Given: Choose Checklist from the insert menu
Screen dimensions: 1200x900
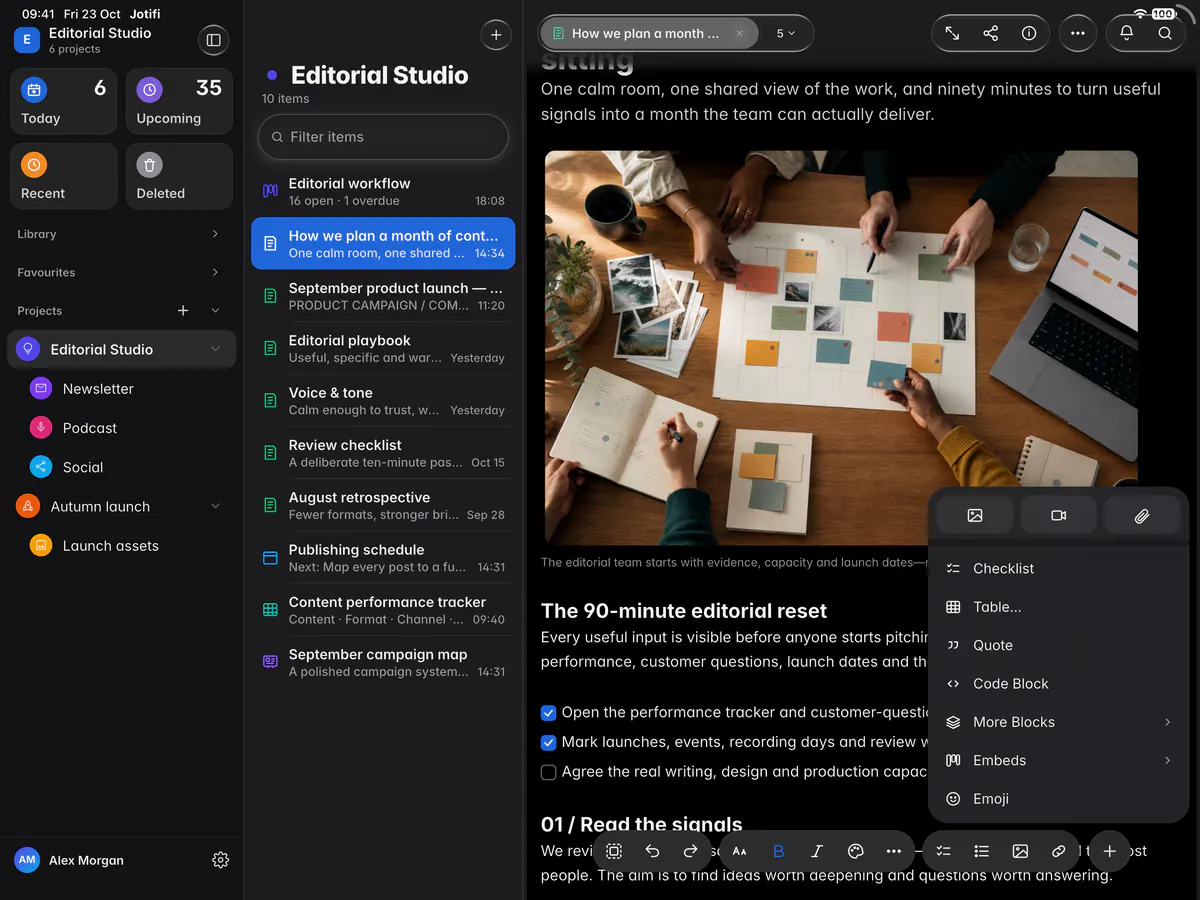Looking at the screenshot, I should (1058, 568).
